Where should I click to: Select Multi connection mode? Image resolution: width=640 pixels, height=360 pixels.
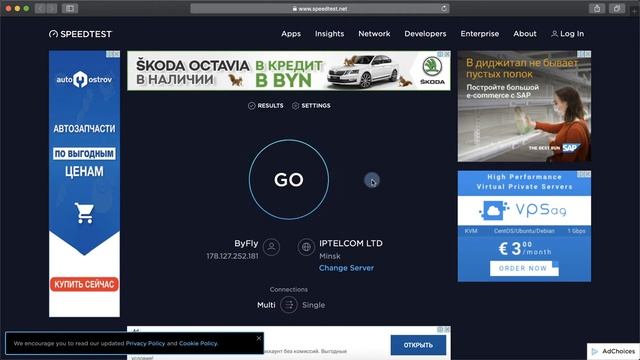point(266,305)
